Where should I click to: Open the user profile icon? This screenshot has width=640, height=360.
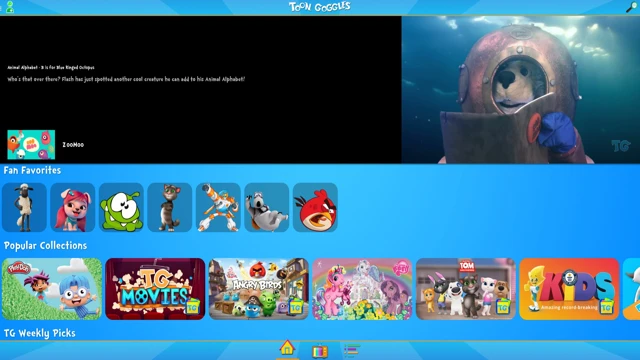[x=10, y=7]
